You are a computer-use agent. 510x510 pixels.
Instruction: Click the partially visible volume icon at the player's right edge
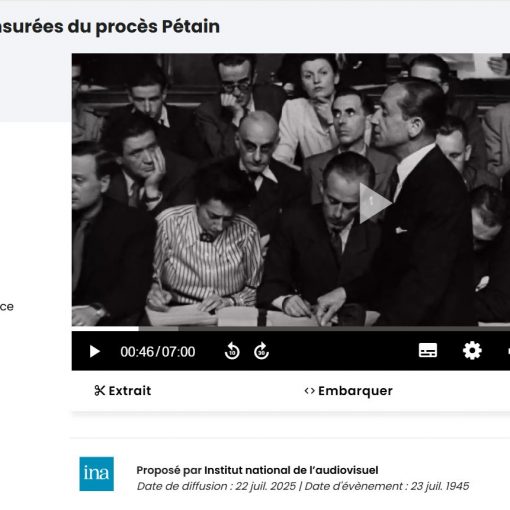pyautogui.click(x=508, y=351)
